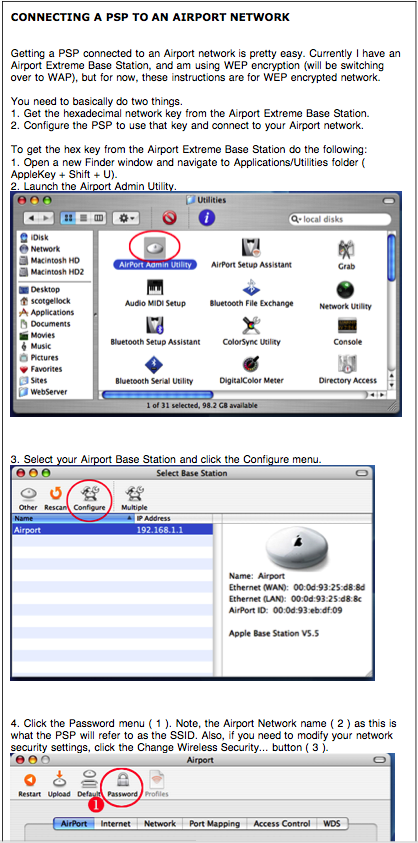Click Upload in Airport window toolbar
The image size is (418, 843).
59,784
